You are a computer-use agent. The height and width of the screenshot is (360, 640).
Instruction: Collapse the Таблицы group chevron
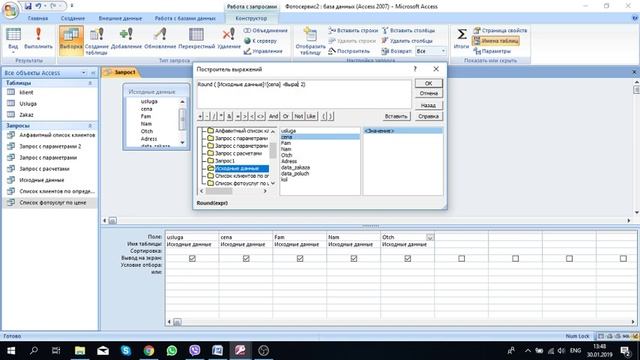90,83
